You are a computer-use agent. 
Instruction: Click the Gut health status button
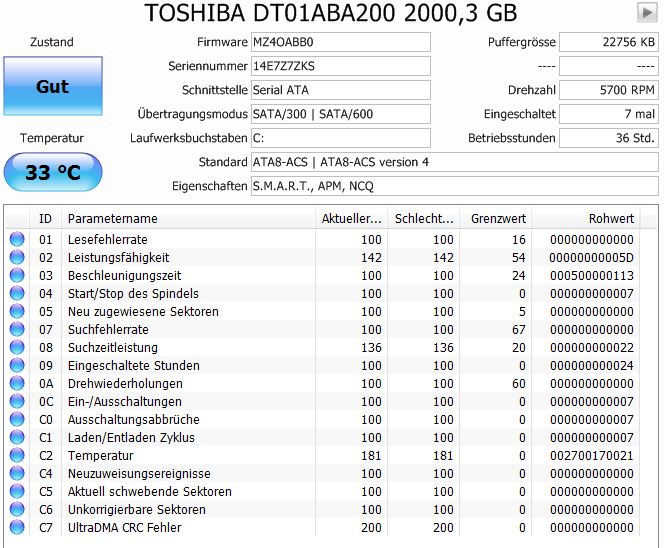point(53,86)
